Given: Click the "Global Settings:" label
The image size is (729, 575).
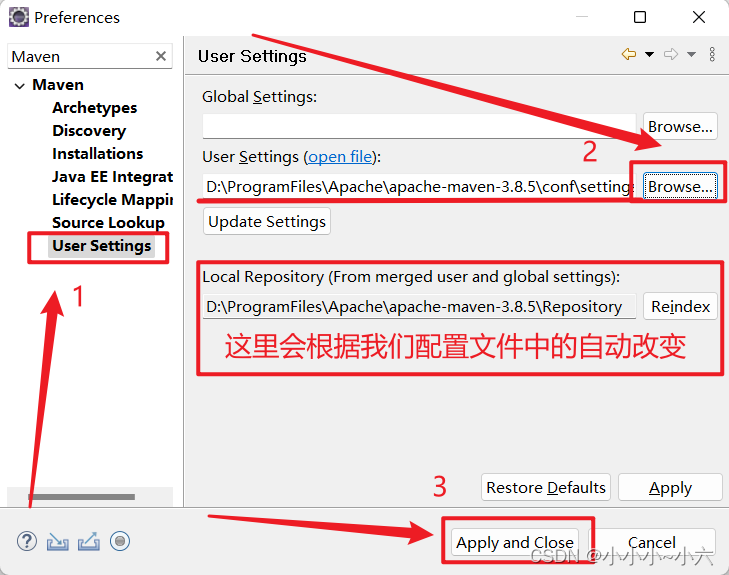Looking at the screenshot, I should click(x=259, y=97).
